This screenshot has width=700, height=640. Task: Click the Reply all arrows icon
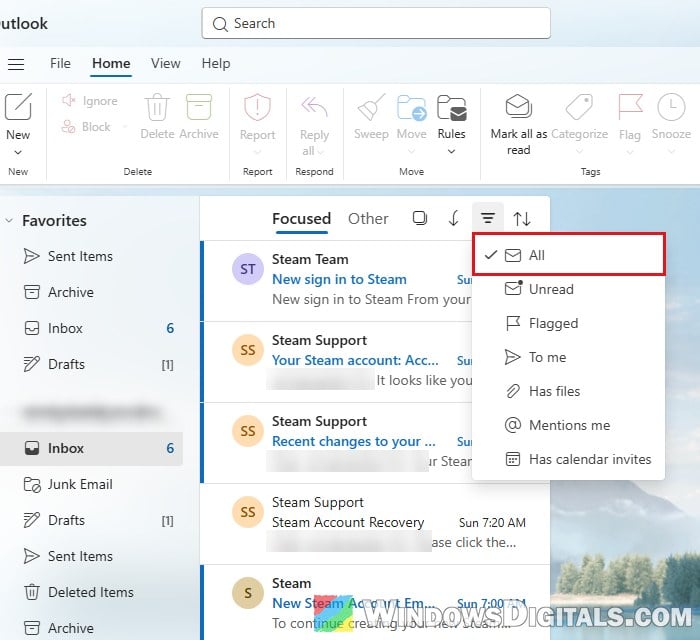[x=314, y=107]
